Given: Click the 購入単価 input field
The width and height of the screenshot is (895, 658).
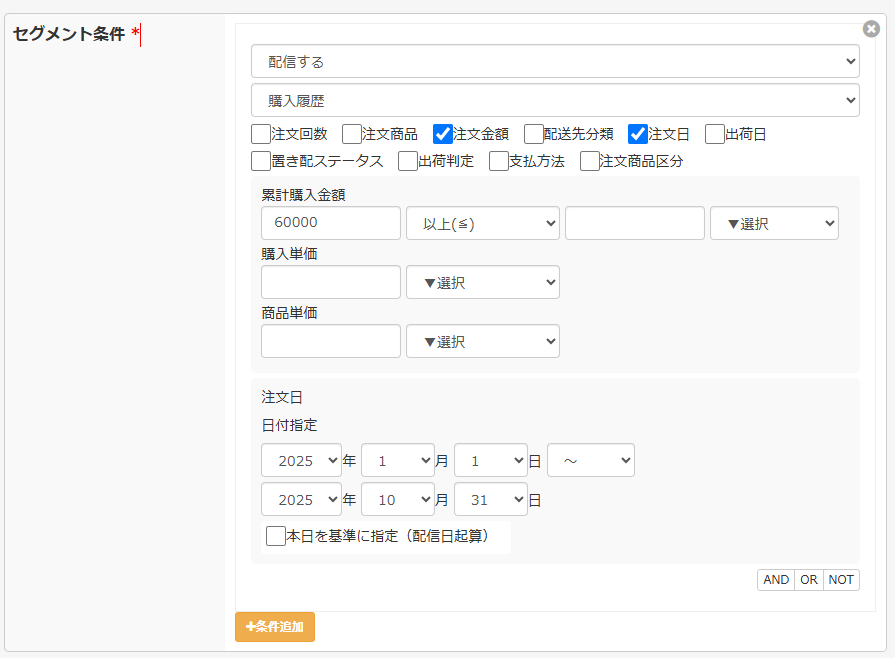Looking at the screenshot, I should [x=330, y=283].
